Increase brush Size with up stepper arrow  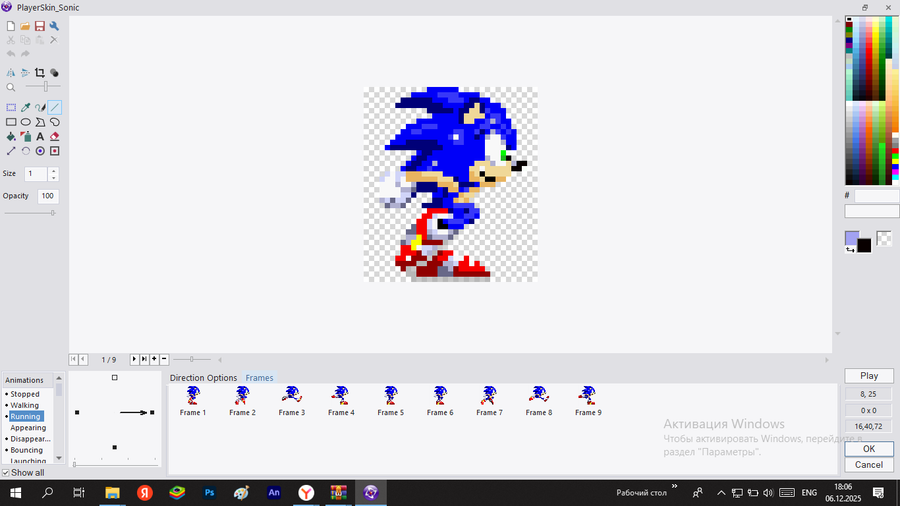coord(53,170)
